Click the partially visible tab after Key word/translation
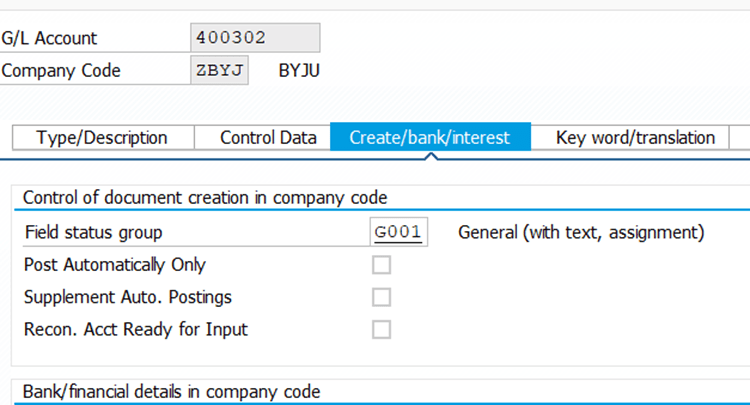This screenshot has height=405, width=750. point(742,138)
